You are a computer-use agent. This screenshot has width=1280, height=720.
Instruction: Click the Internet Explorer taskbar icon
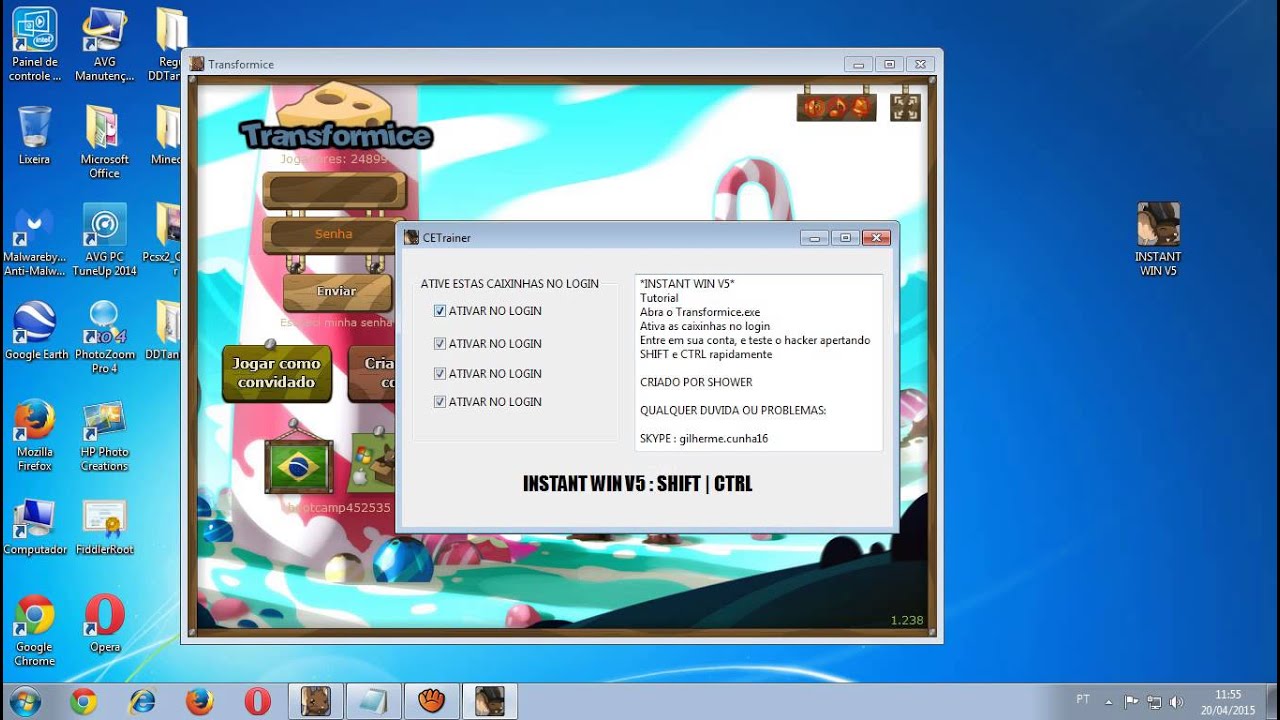tap(141, 702)
